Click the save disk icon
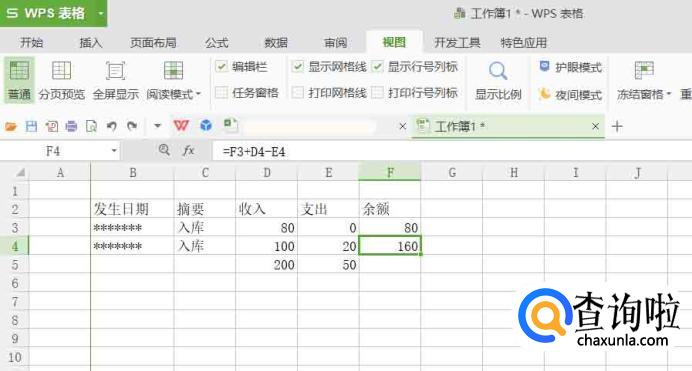The width and height of the screenshot is (692, 371). coord(31,127)
